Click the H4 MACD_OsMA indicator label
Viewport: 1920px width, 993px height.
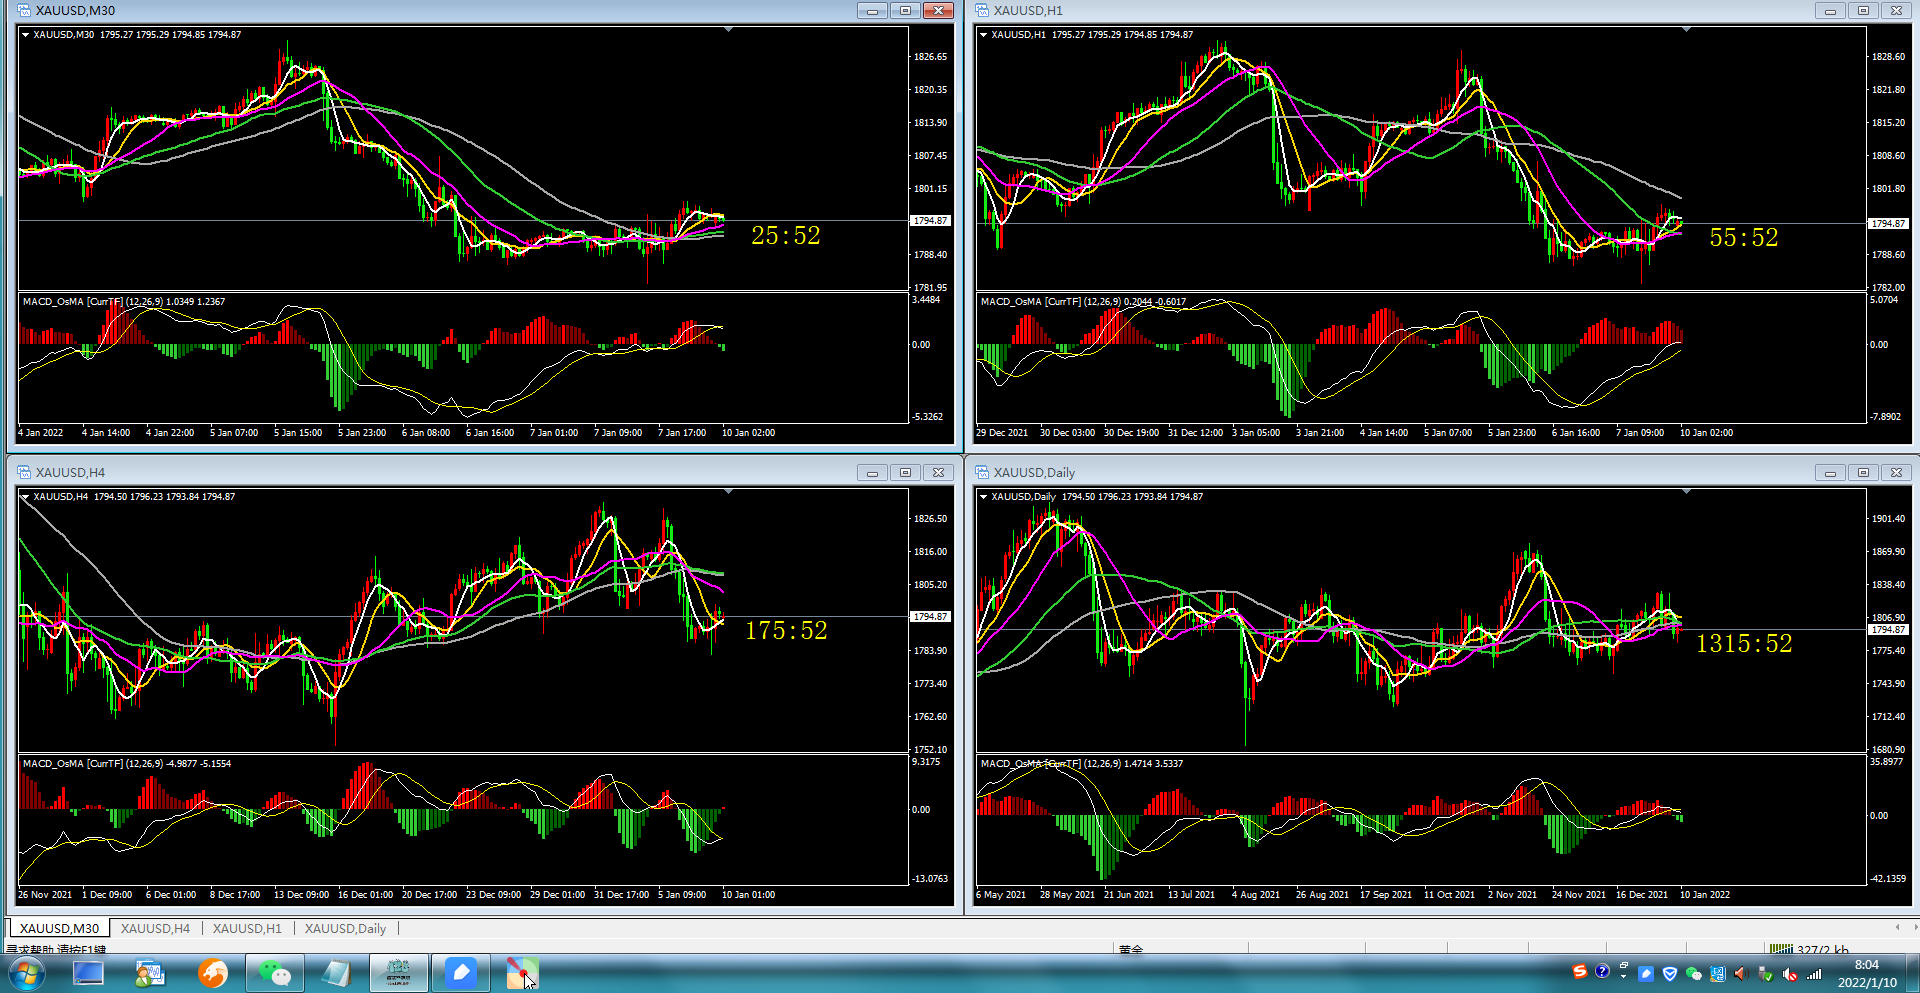(127, 763)
